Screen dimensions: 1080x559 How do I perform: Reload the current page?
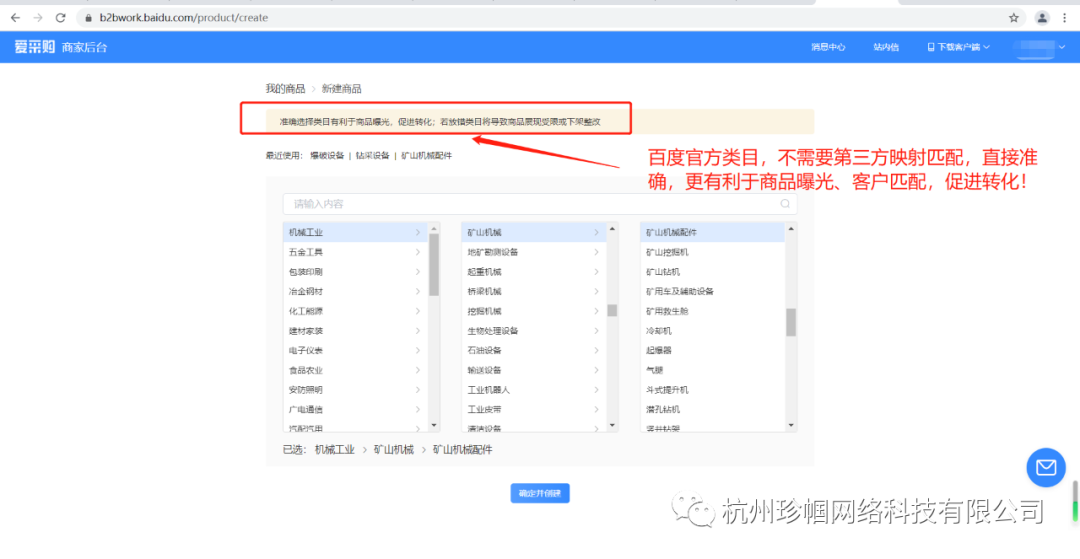click(x=60, y=18)
